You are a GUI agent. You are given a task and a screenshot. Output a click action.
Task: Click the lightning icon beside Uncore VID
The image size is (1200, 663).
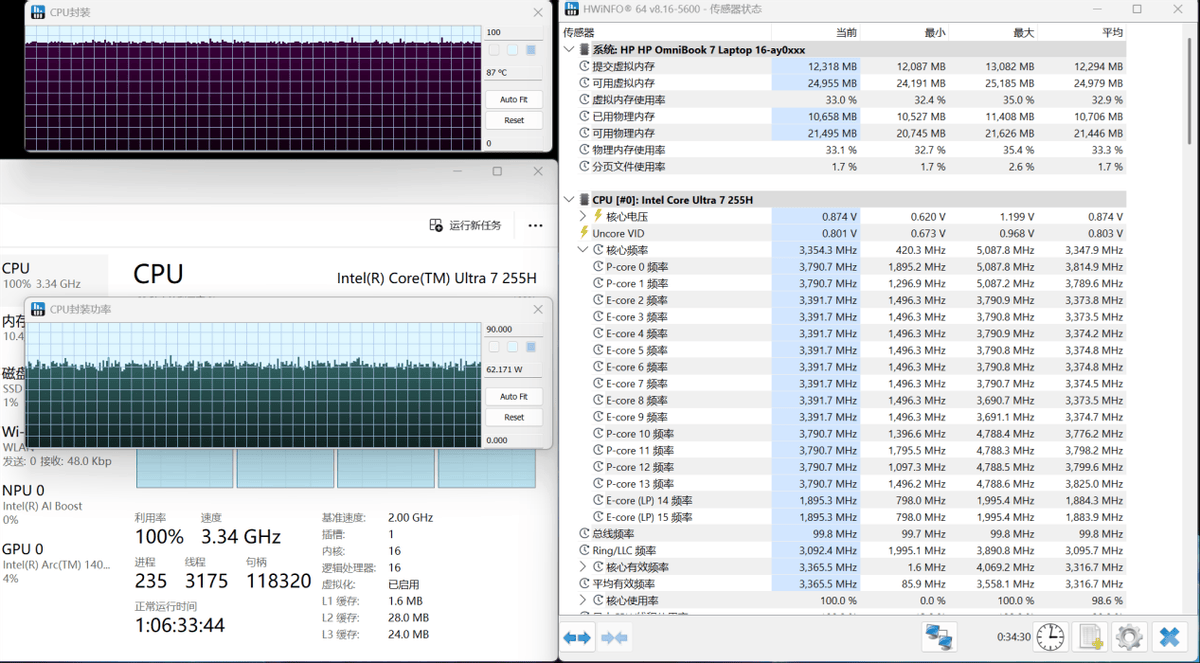click(x=584, y=233)
